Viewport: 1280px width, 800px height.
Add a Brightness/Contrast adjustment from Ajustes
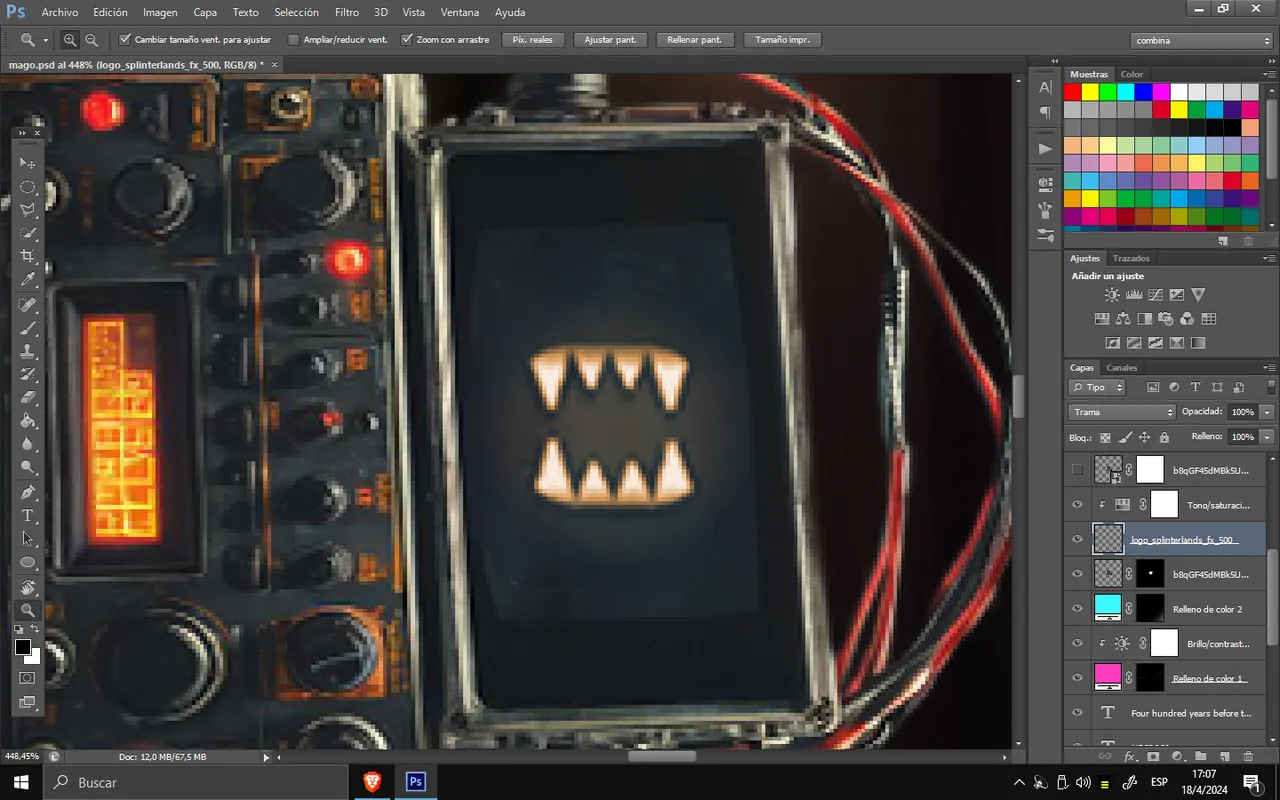pyautogui.click(x=1112, y=295)
